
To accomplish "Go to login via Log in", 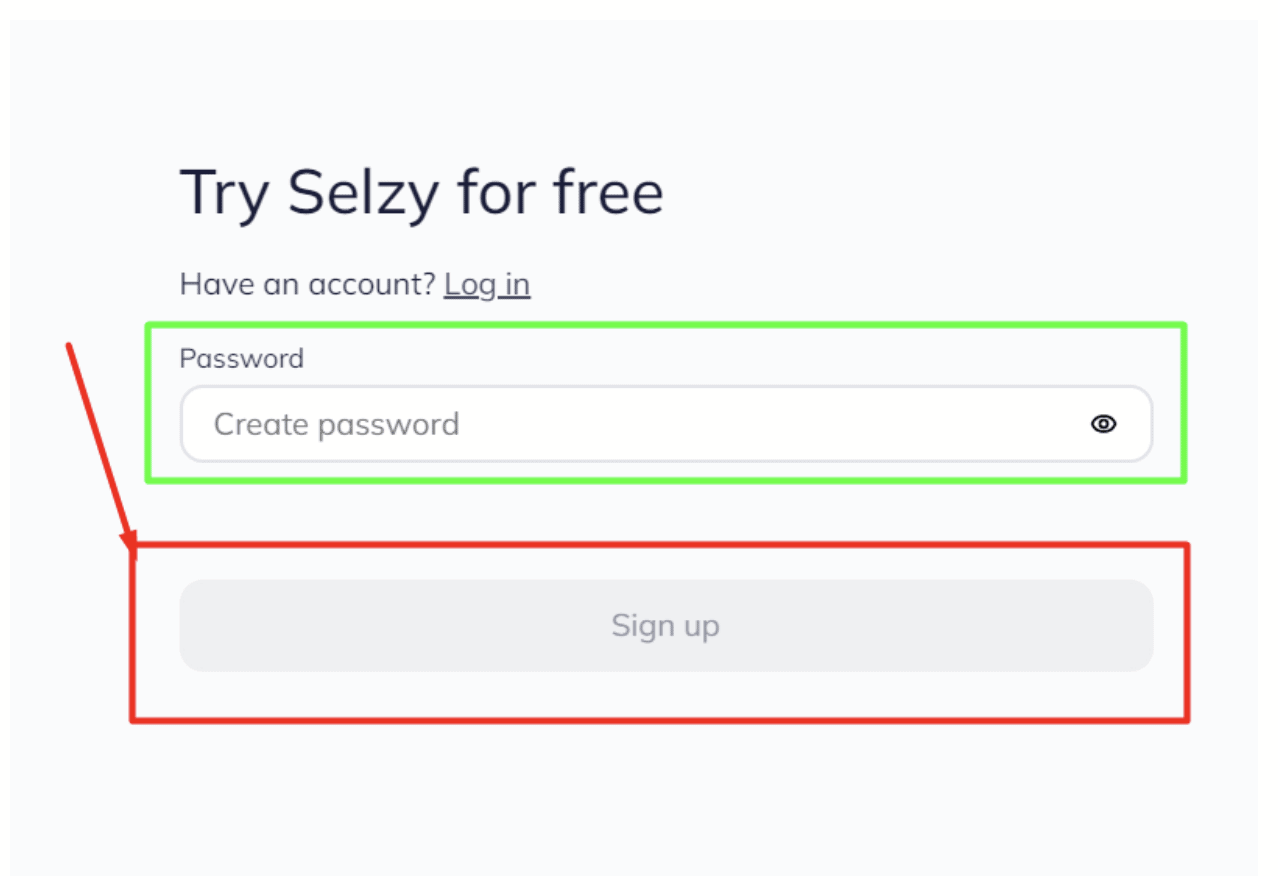I will pos(487,285).
